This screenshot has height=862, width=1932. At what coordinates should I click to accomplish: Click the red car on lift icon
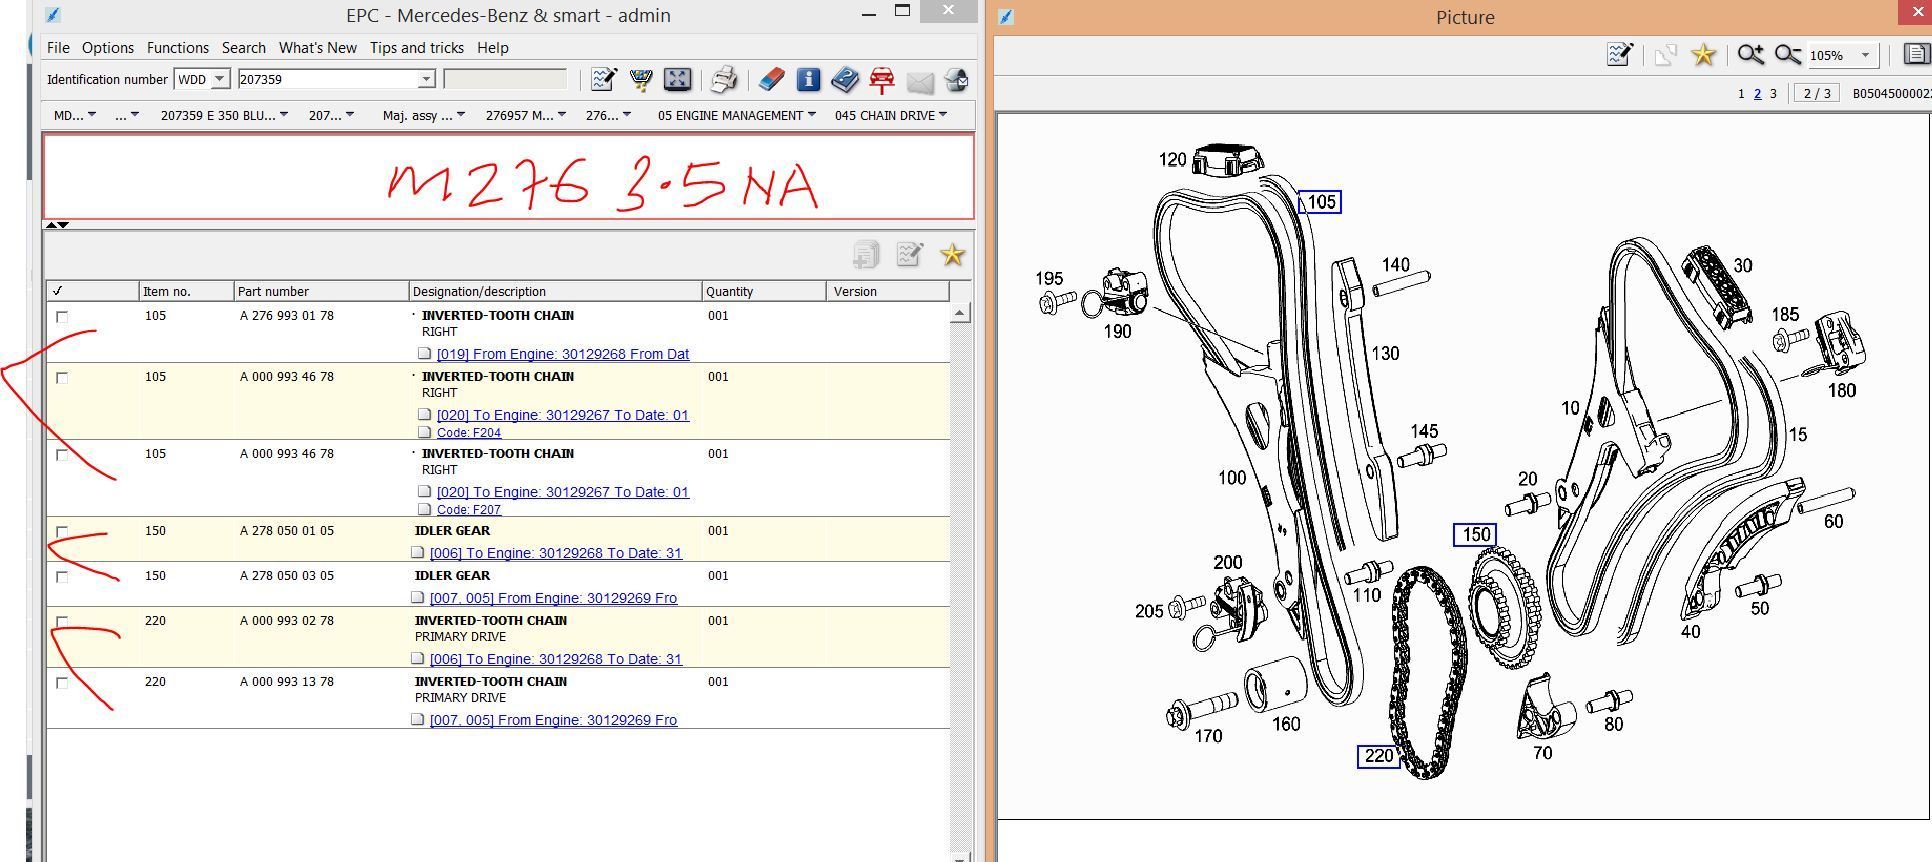[x=882, y=80]
